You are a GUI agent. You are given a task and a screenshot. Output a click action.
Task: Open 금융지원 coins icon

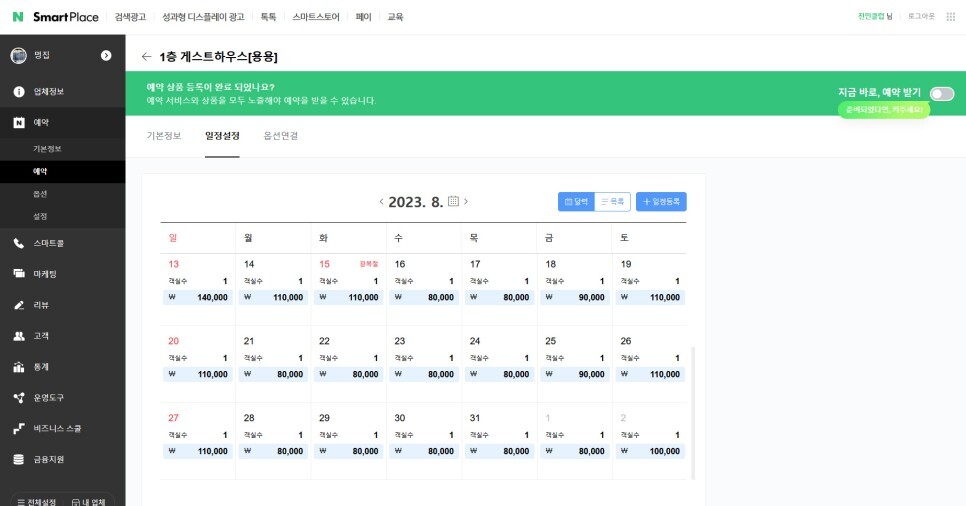tap(19, 459)
